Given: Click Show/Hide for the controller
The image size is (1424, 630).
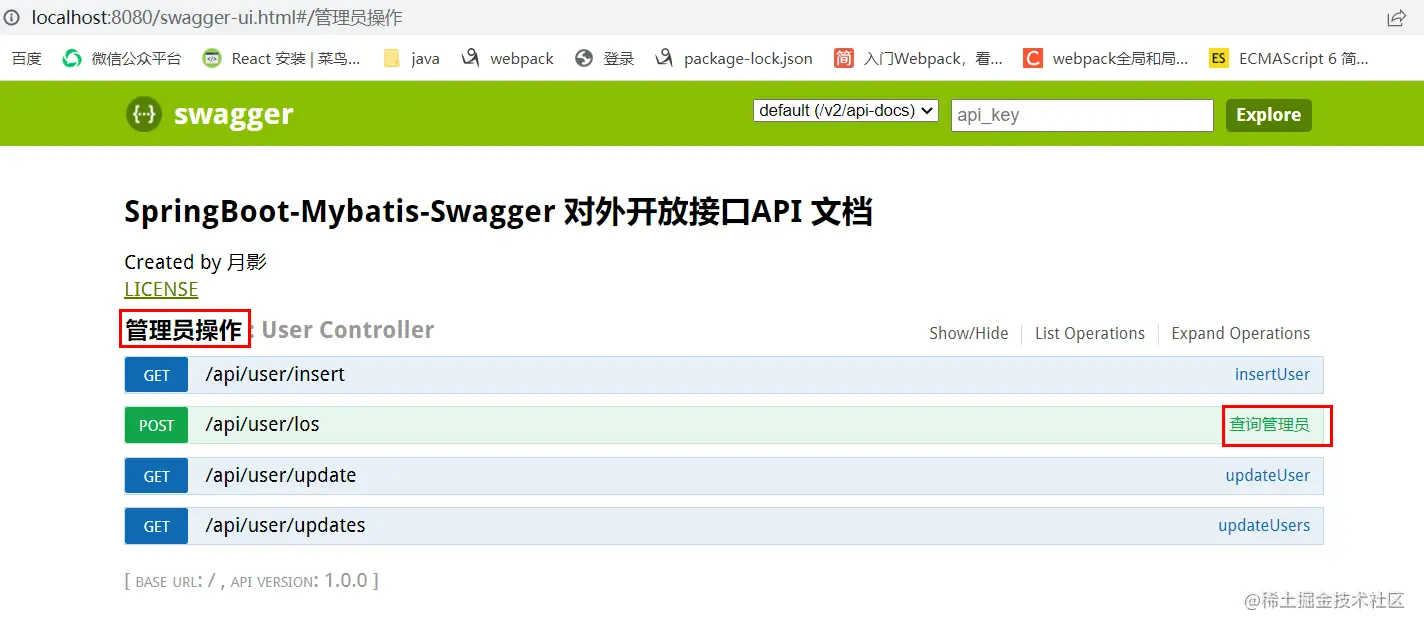Looking at the screenshot, I should (968, 333).
